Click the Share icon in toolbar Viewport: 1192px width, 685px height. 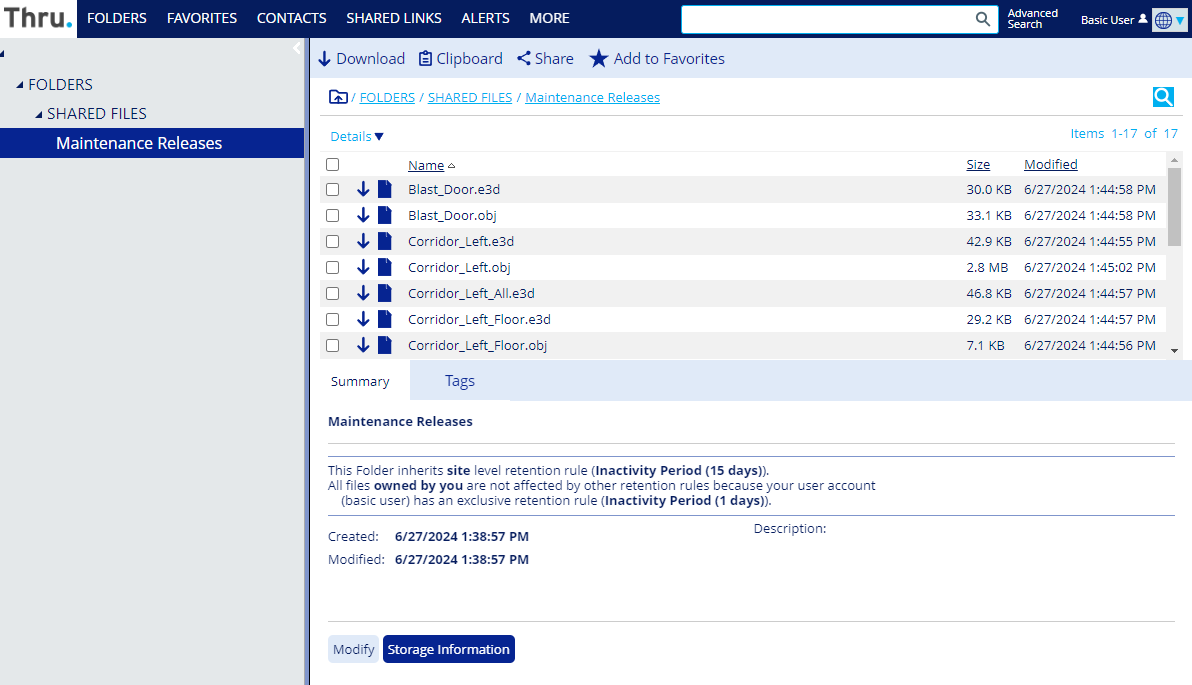click(523, 59)
